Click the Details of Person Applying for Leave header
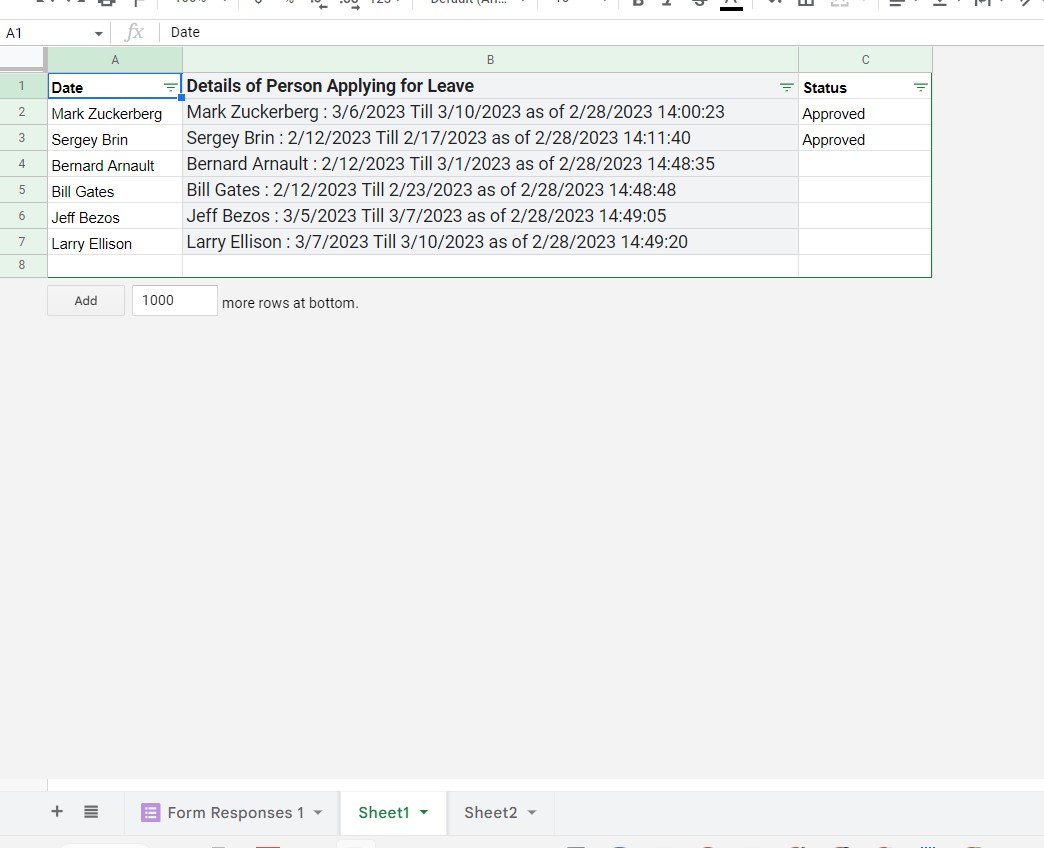Viewport: 1044px width, 848px height. click(x=330, y=86)
